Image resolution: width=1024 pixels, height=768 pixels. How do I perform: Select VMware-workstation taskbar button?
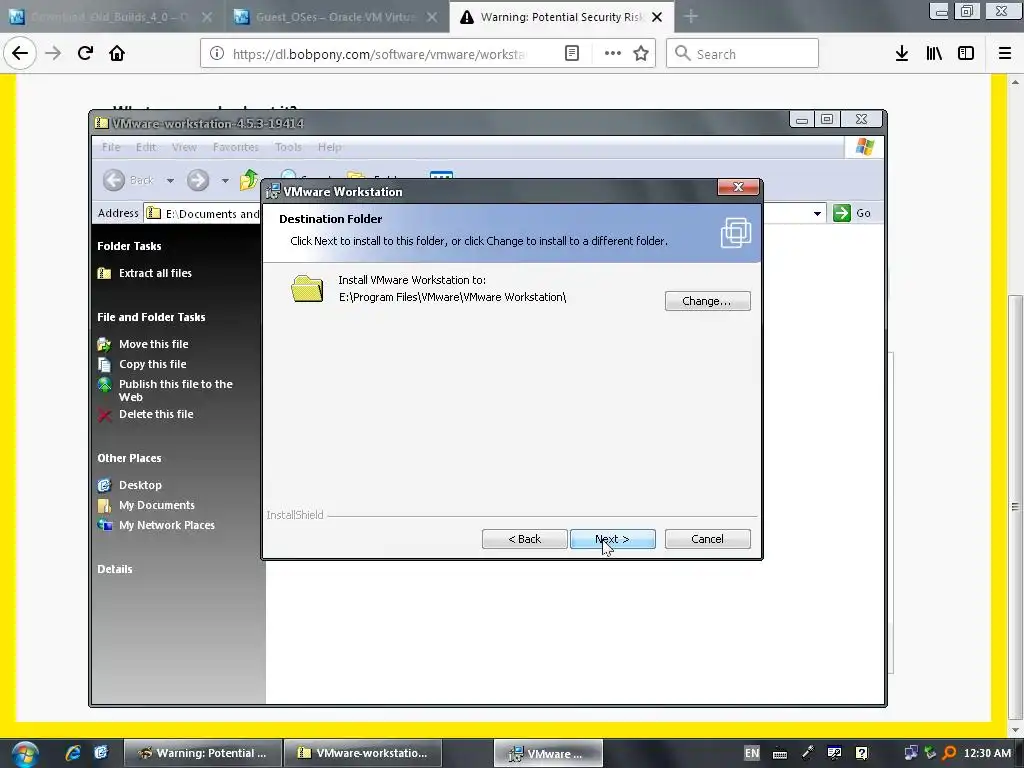point(363,753)
